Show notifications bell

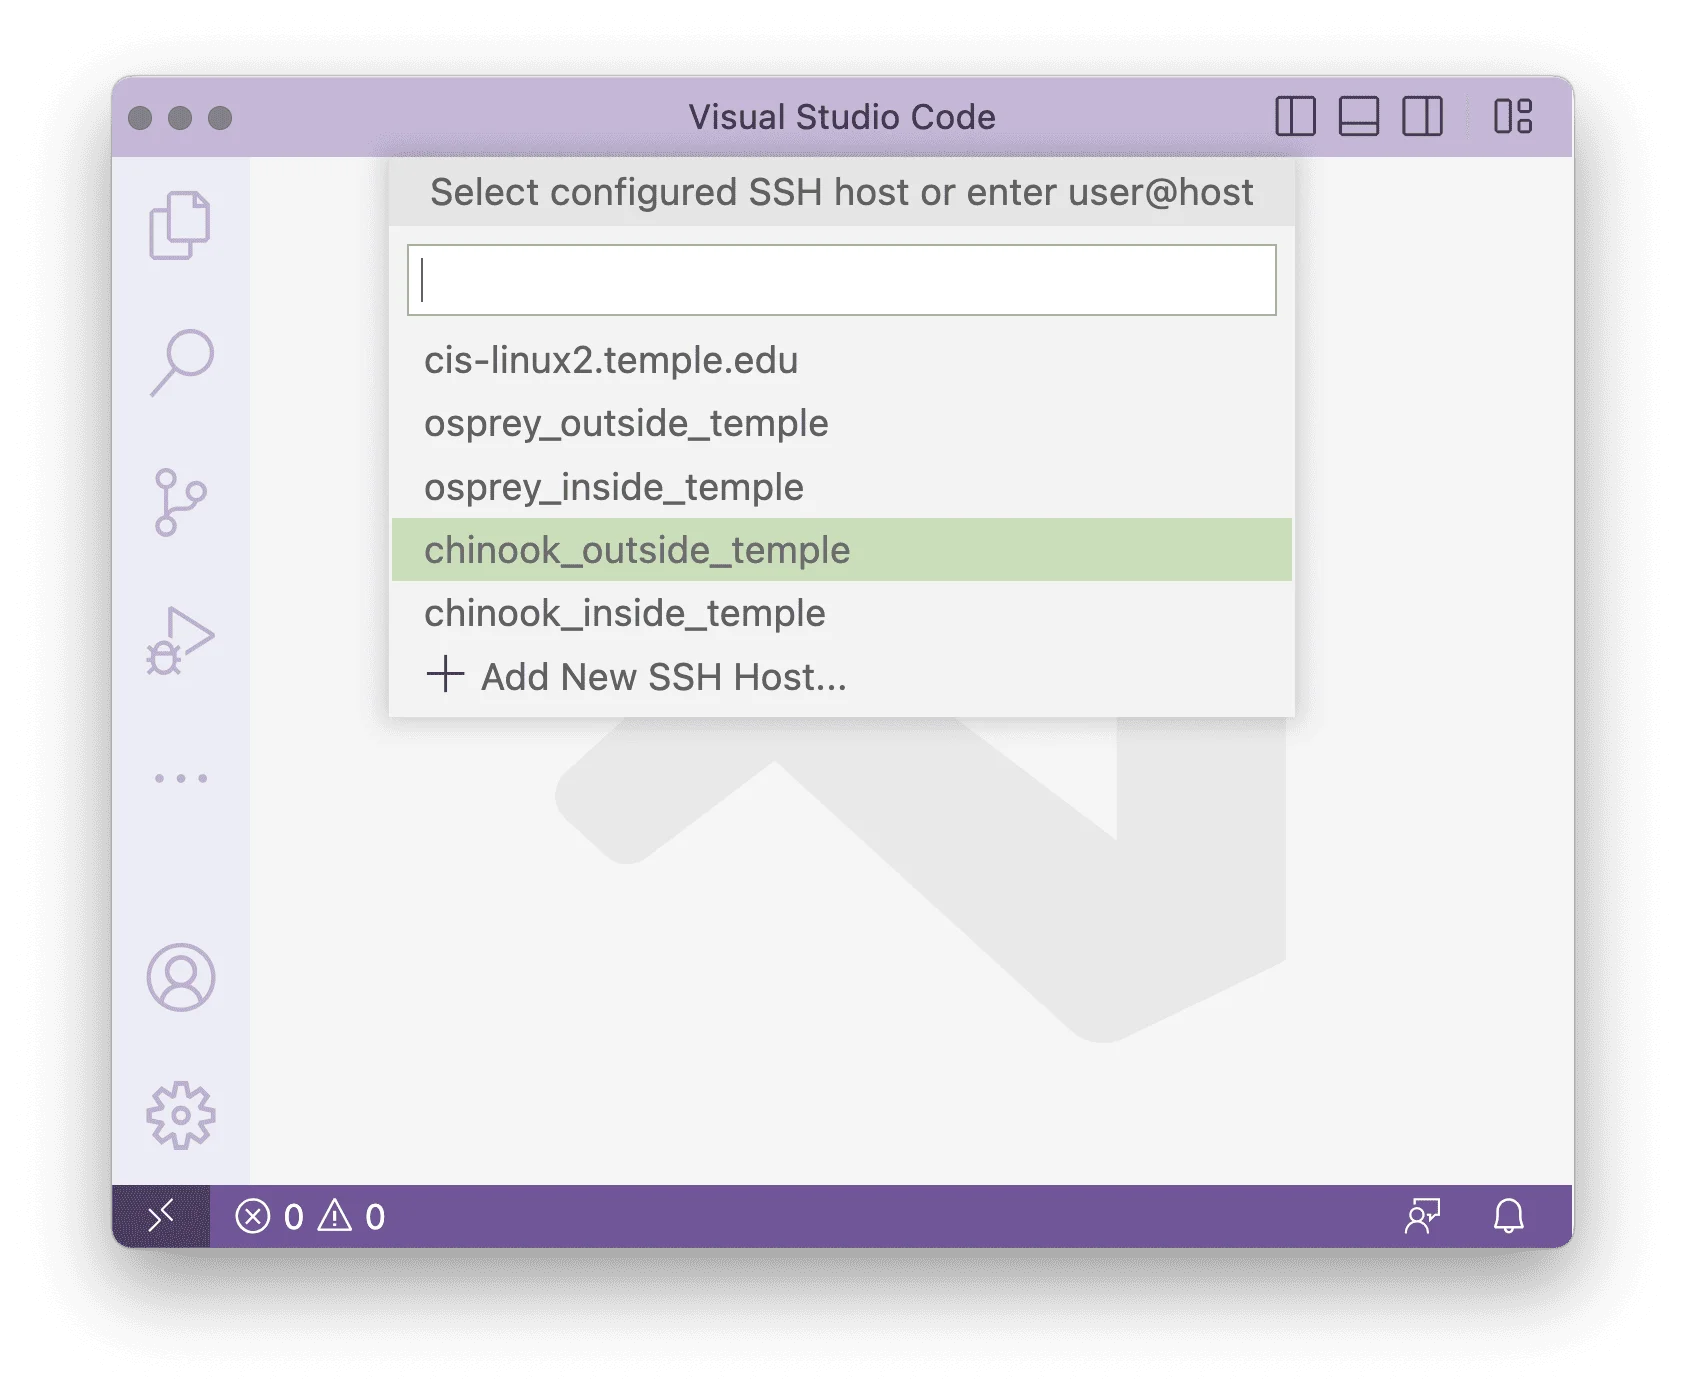1508,1217
